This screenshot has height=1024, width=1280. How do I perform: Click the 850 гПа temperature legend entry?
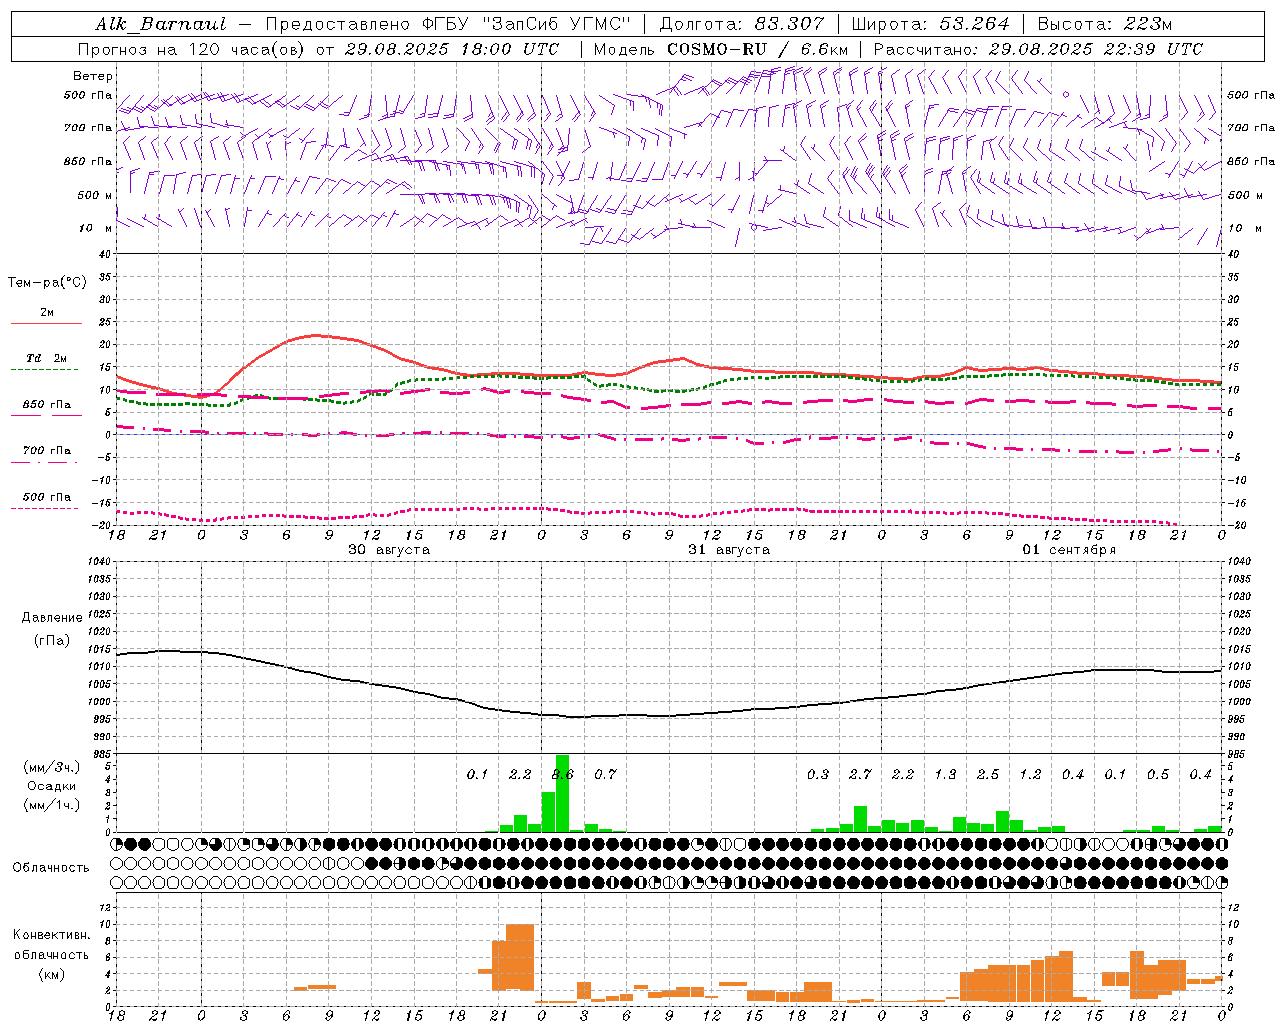[47, 405]
